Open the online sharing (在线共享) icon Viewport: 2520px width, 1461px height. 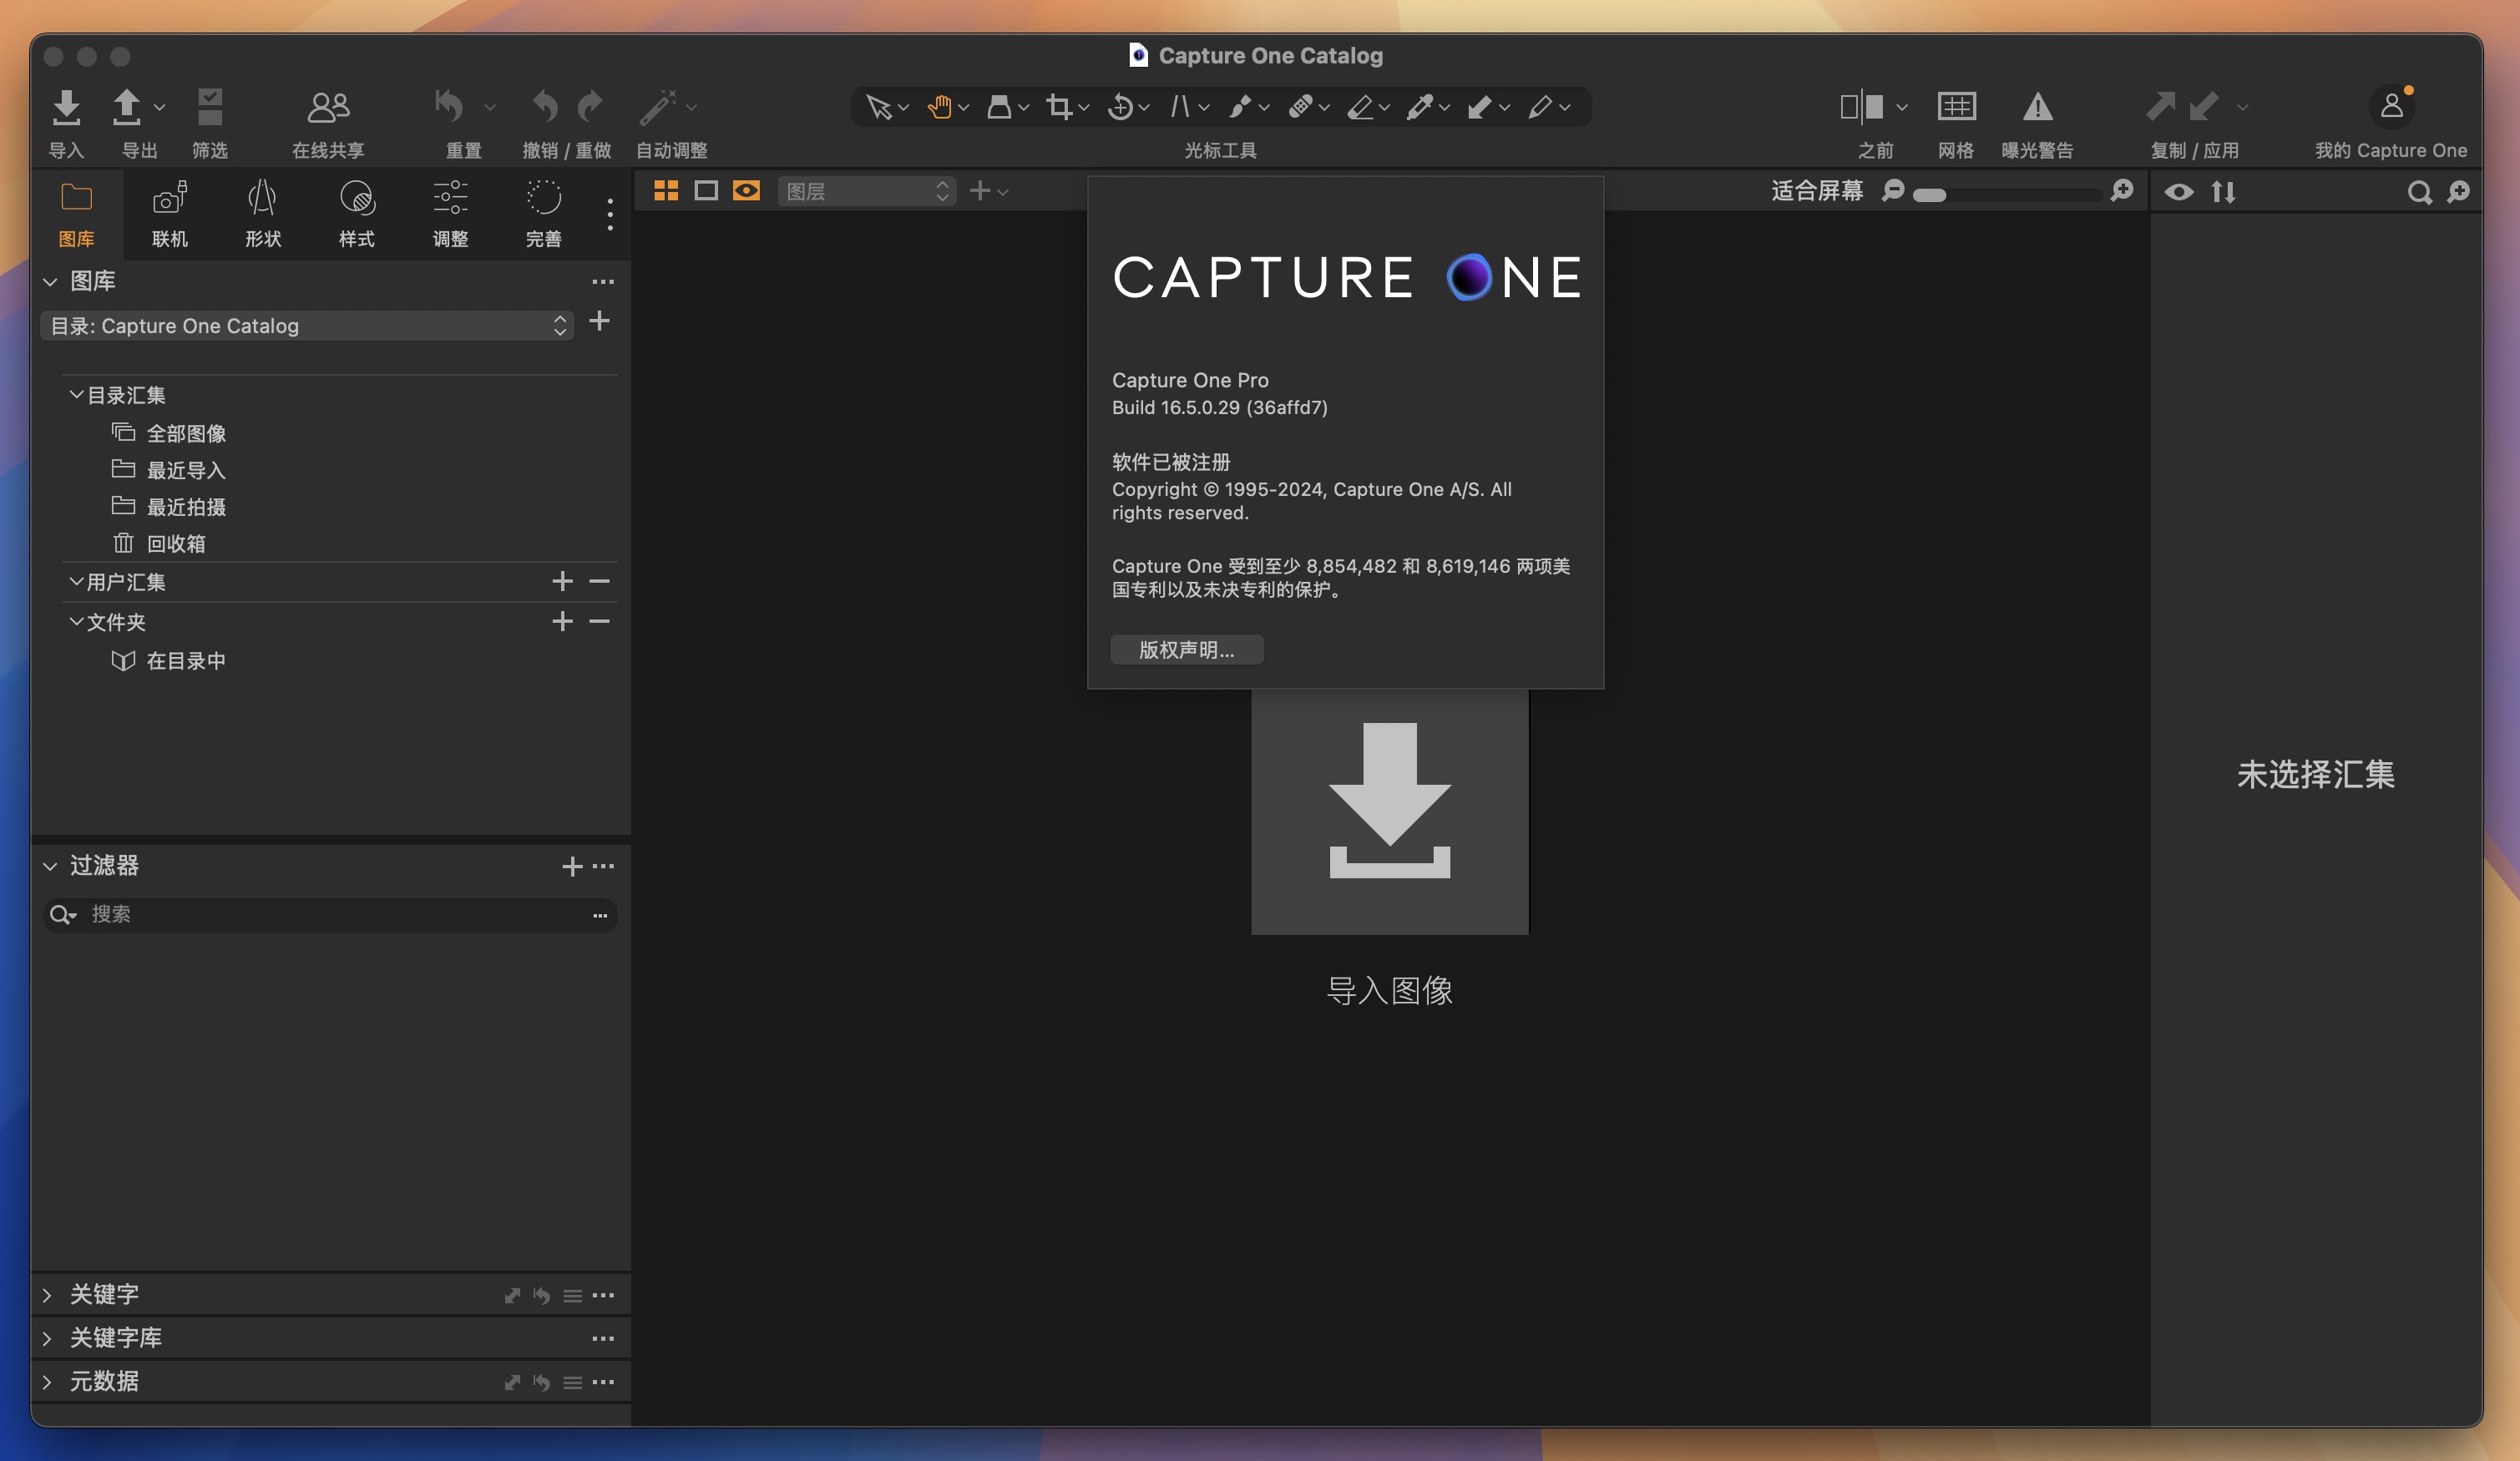[328, 107]
